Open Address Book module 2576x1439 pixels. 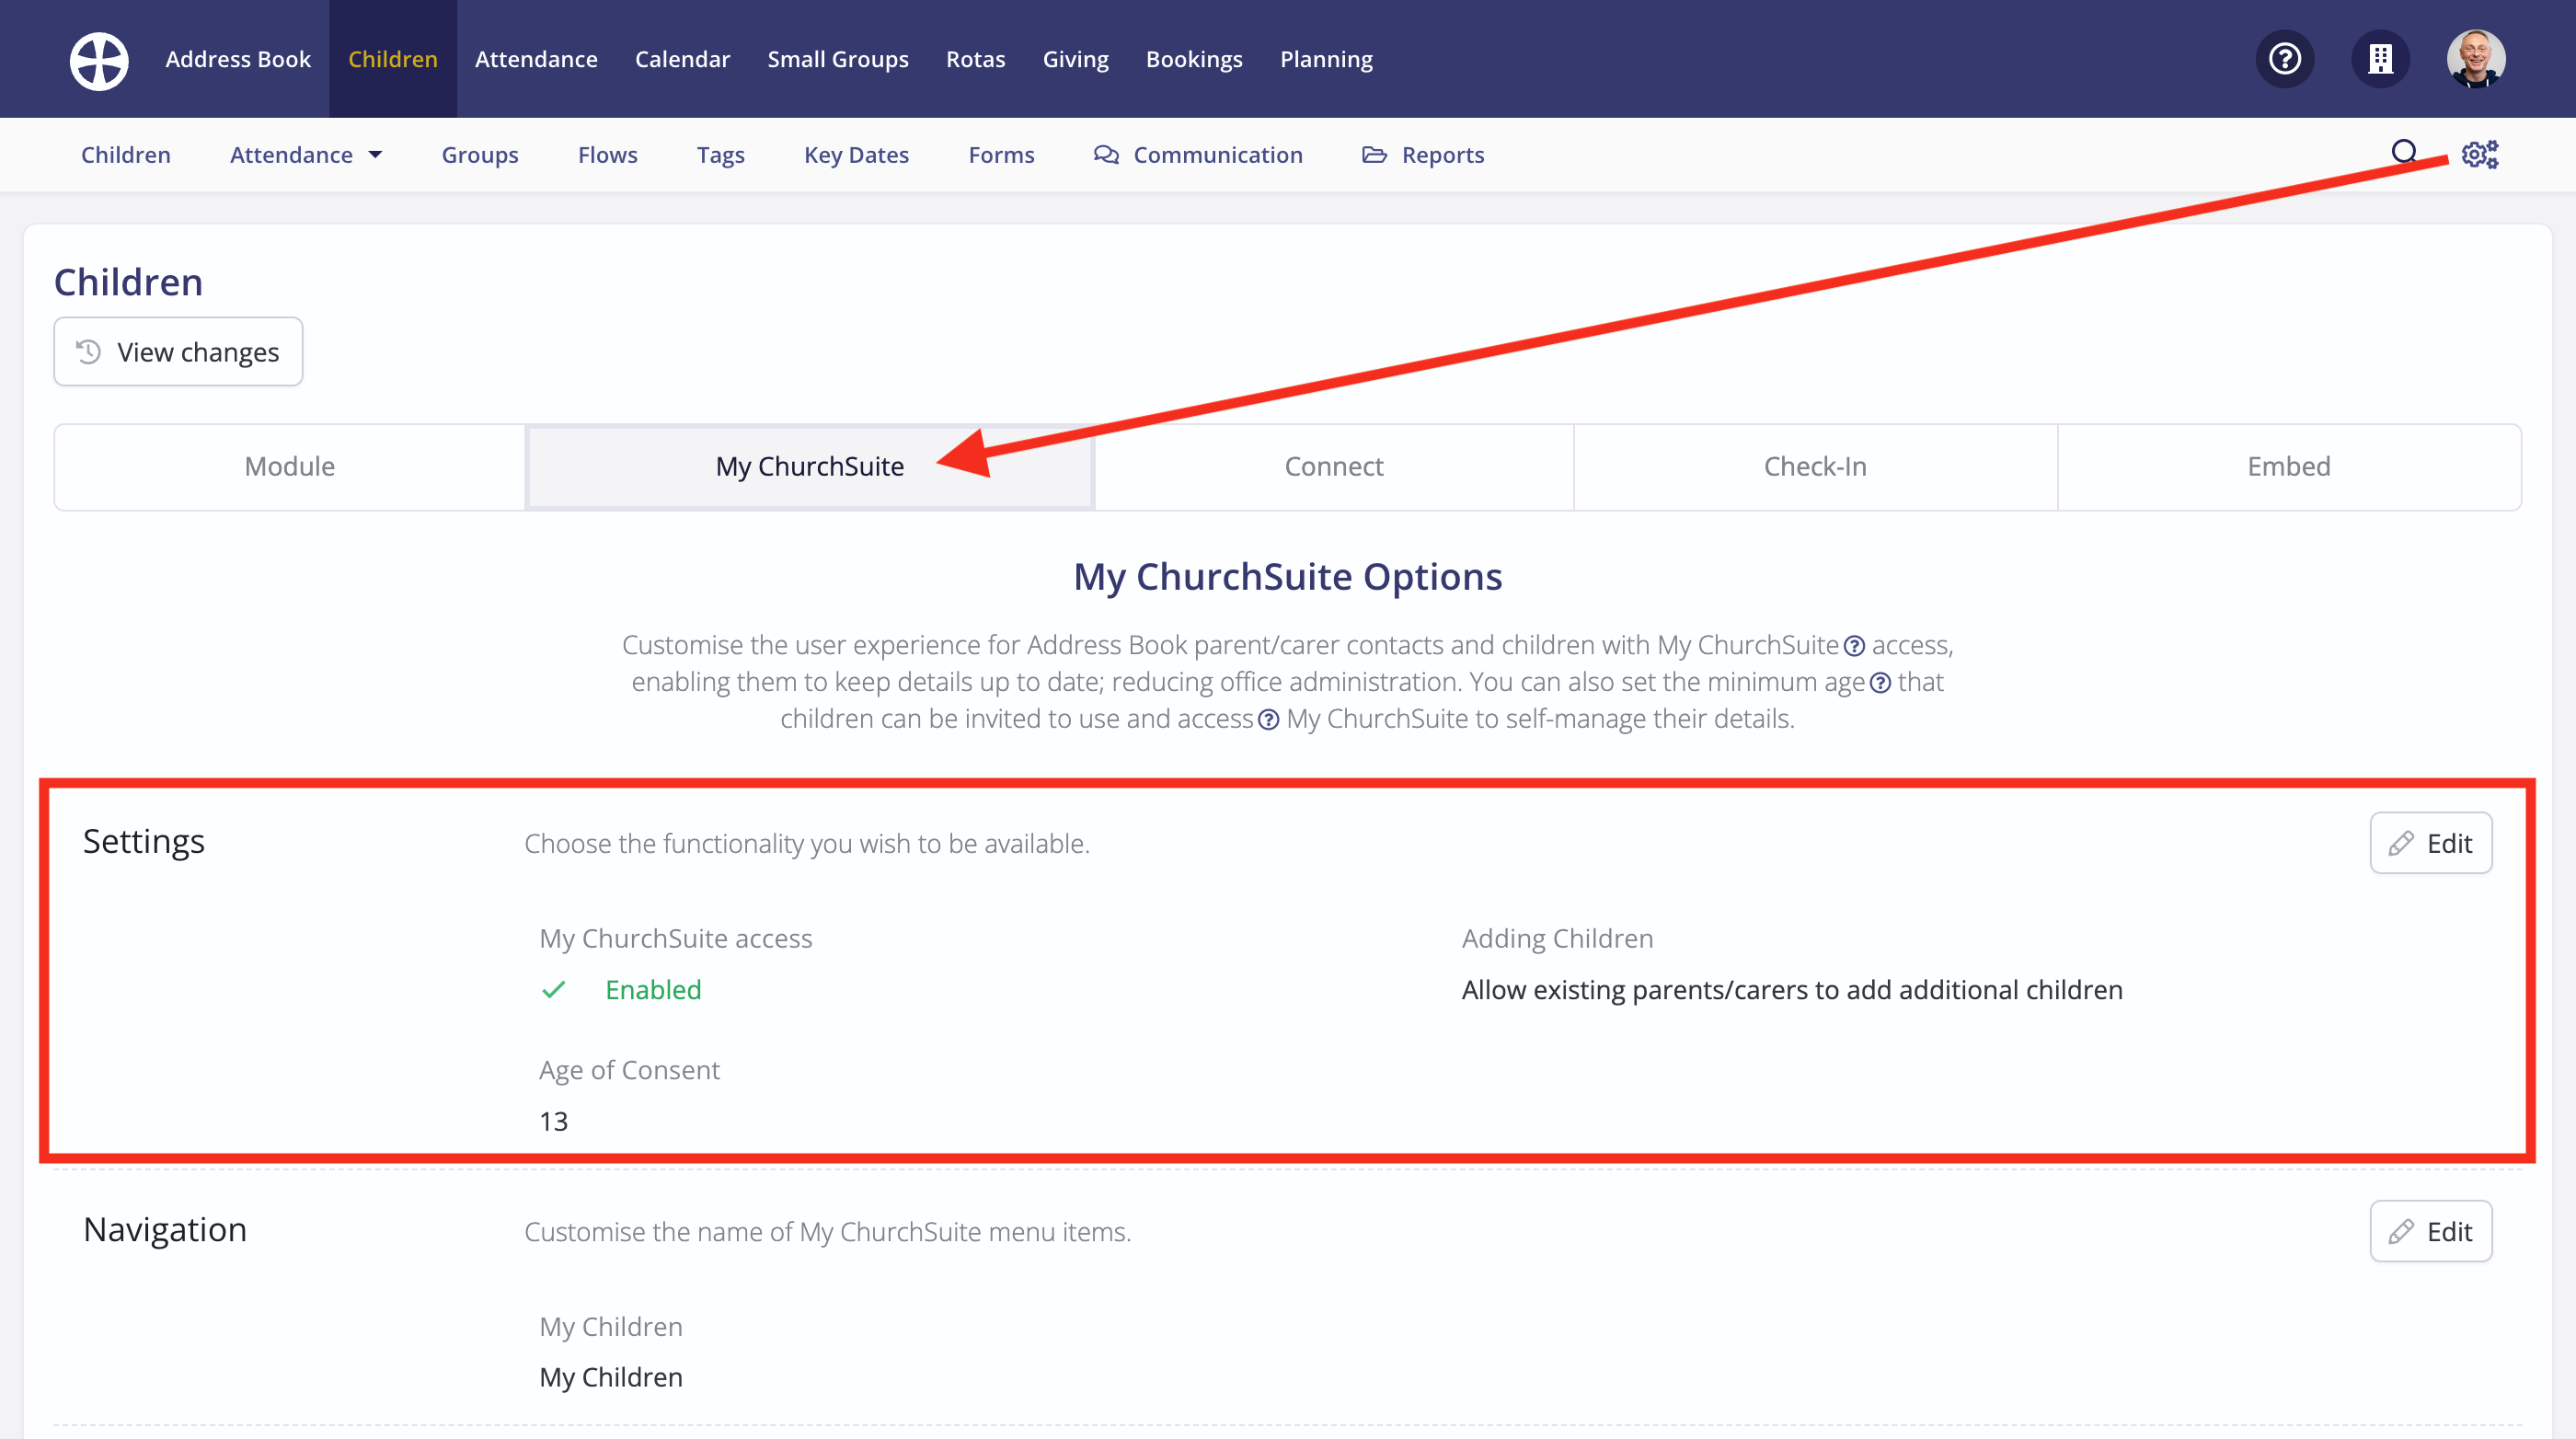tap(238, 59)
